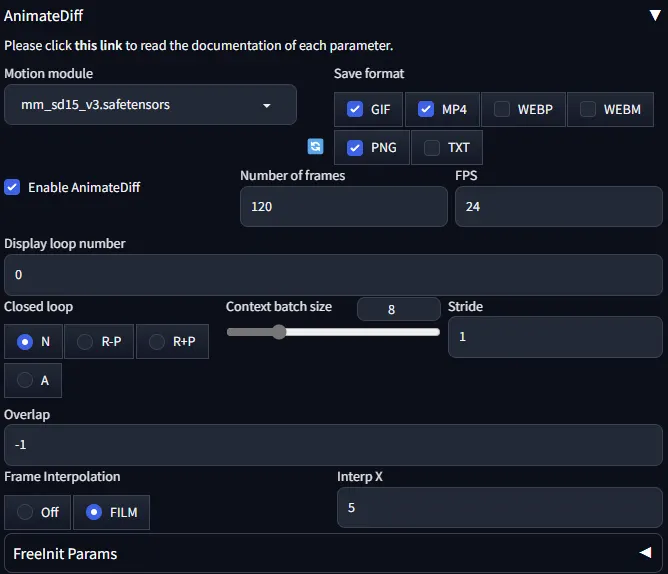This screenshot has width=668, height=574.
Task: Open the Motion module dropdown
Action: [x=151, y=105]
